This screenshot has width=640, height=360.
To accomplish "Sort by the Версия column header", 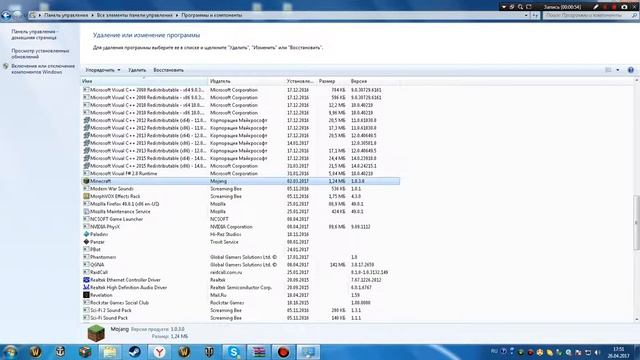I will 374,81.
